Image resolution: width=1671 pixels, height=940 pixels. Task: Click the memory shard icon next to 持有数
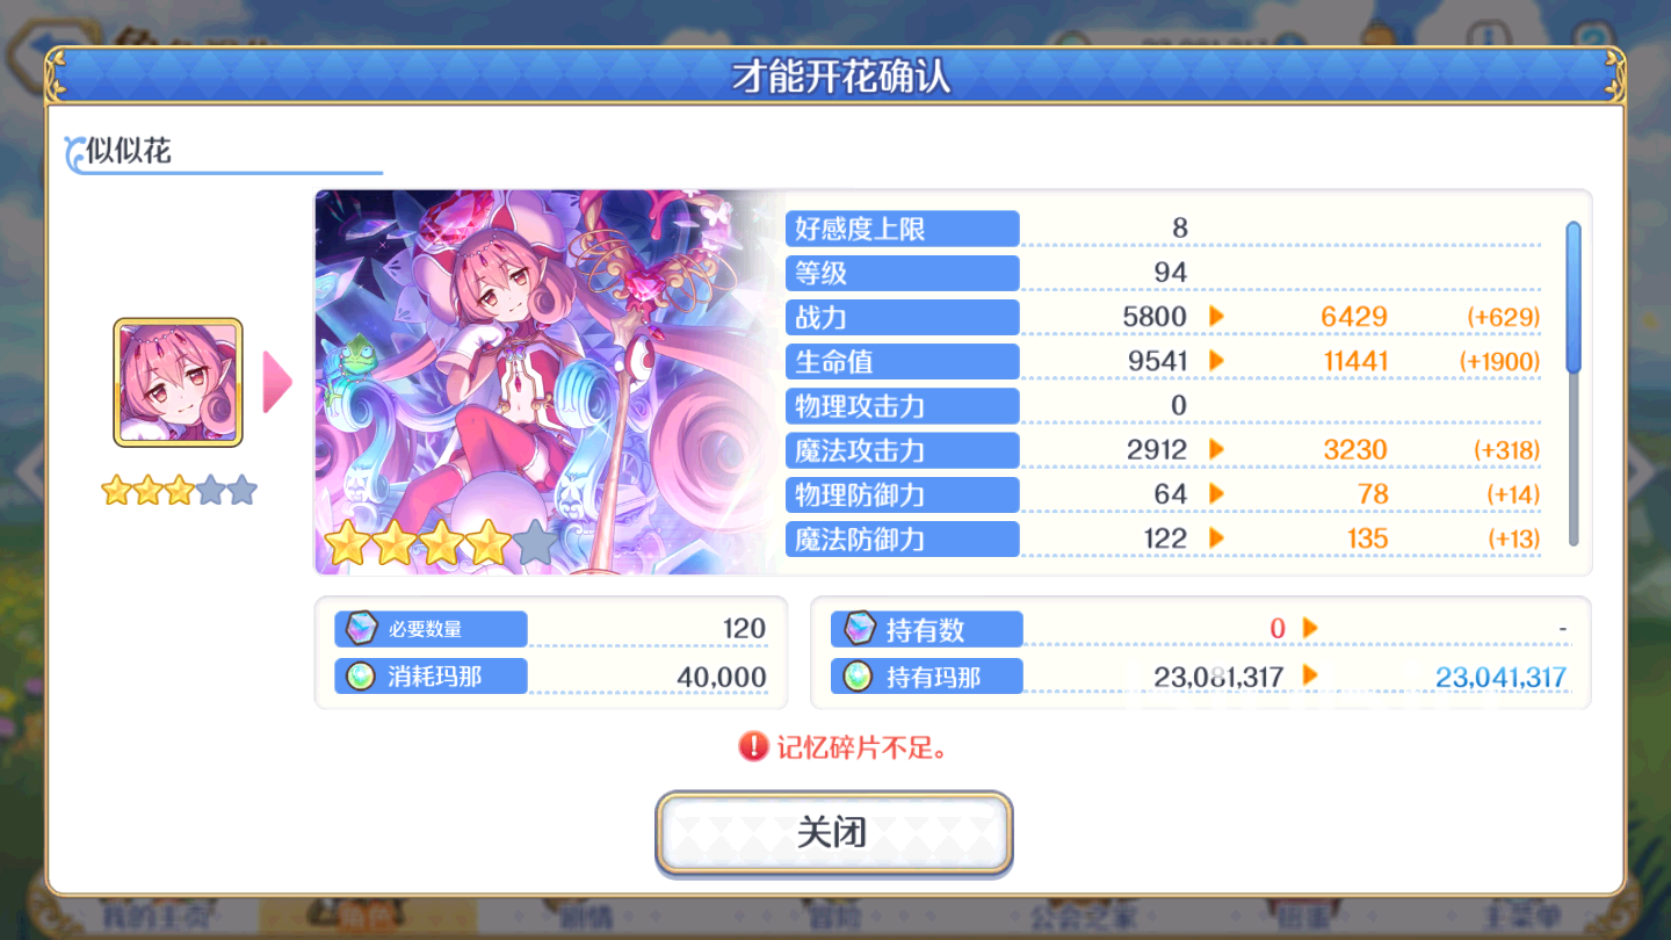(x=859, y=628)
